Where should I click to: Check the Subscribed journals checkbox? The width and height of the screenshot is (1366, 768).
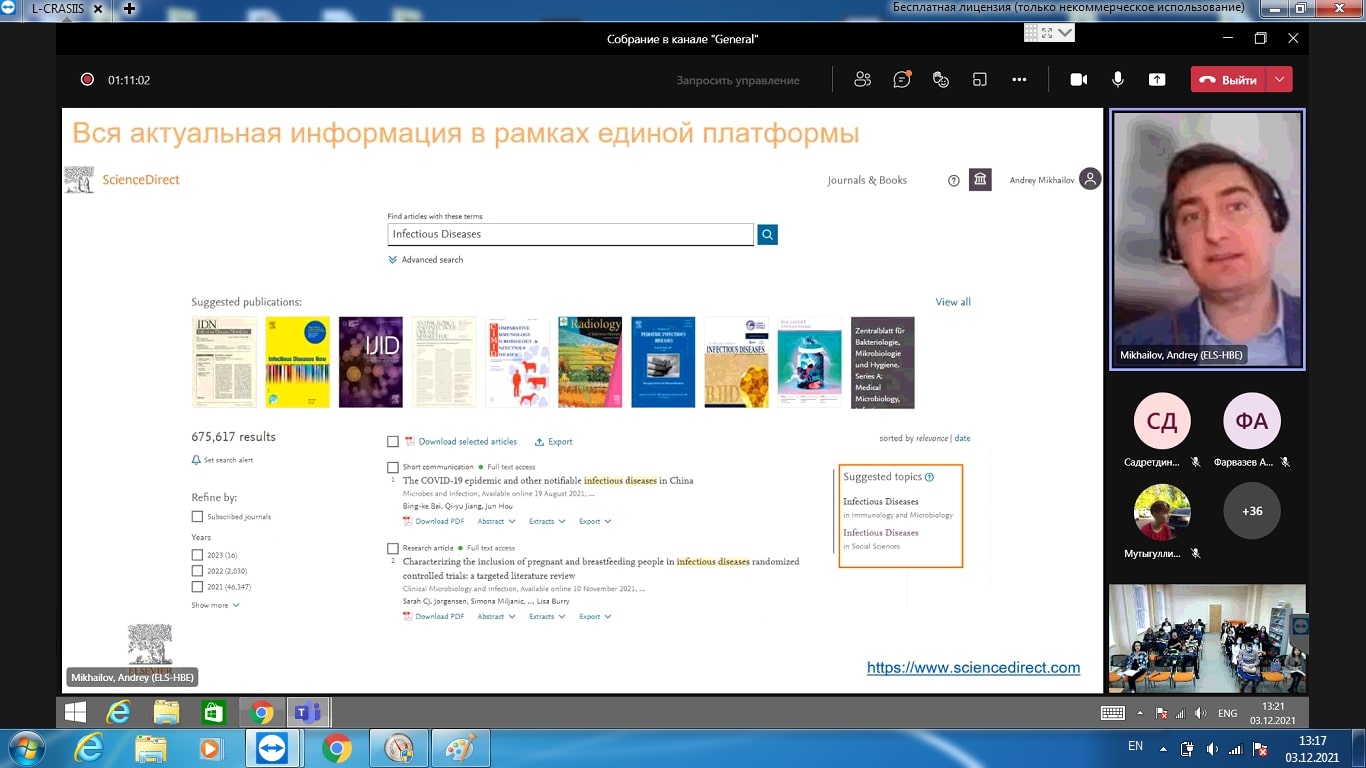197,517
